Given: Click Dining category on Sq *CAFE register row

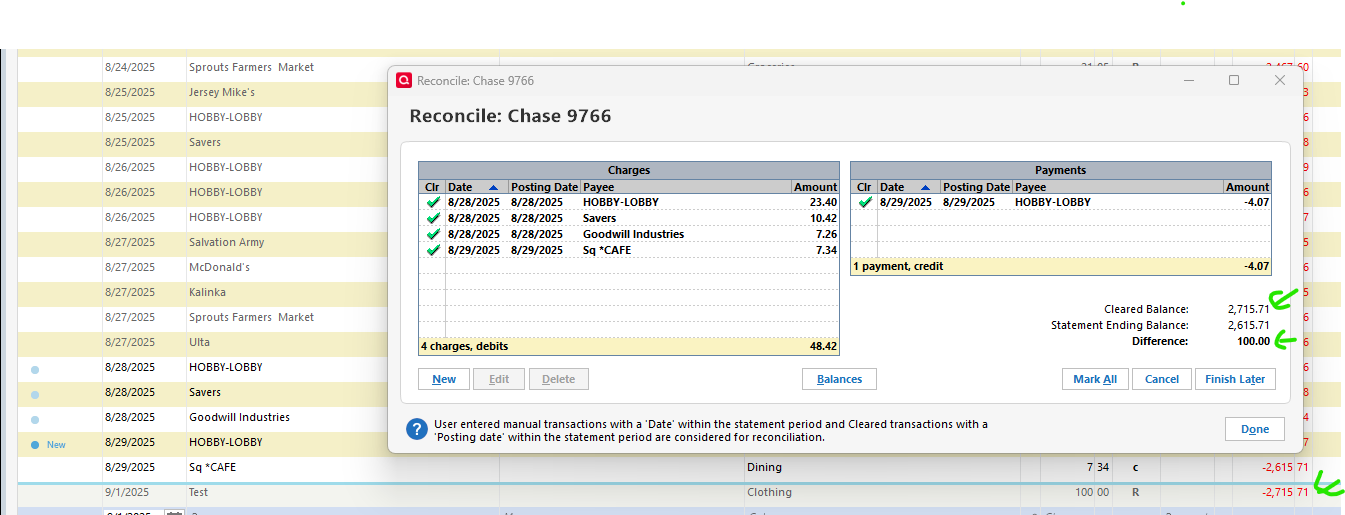Looking at the screenshot, I should click(765, 467).
